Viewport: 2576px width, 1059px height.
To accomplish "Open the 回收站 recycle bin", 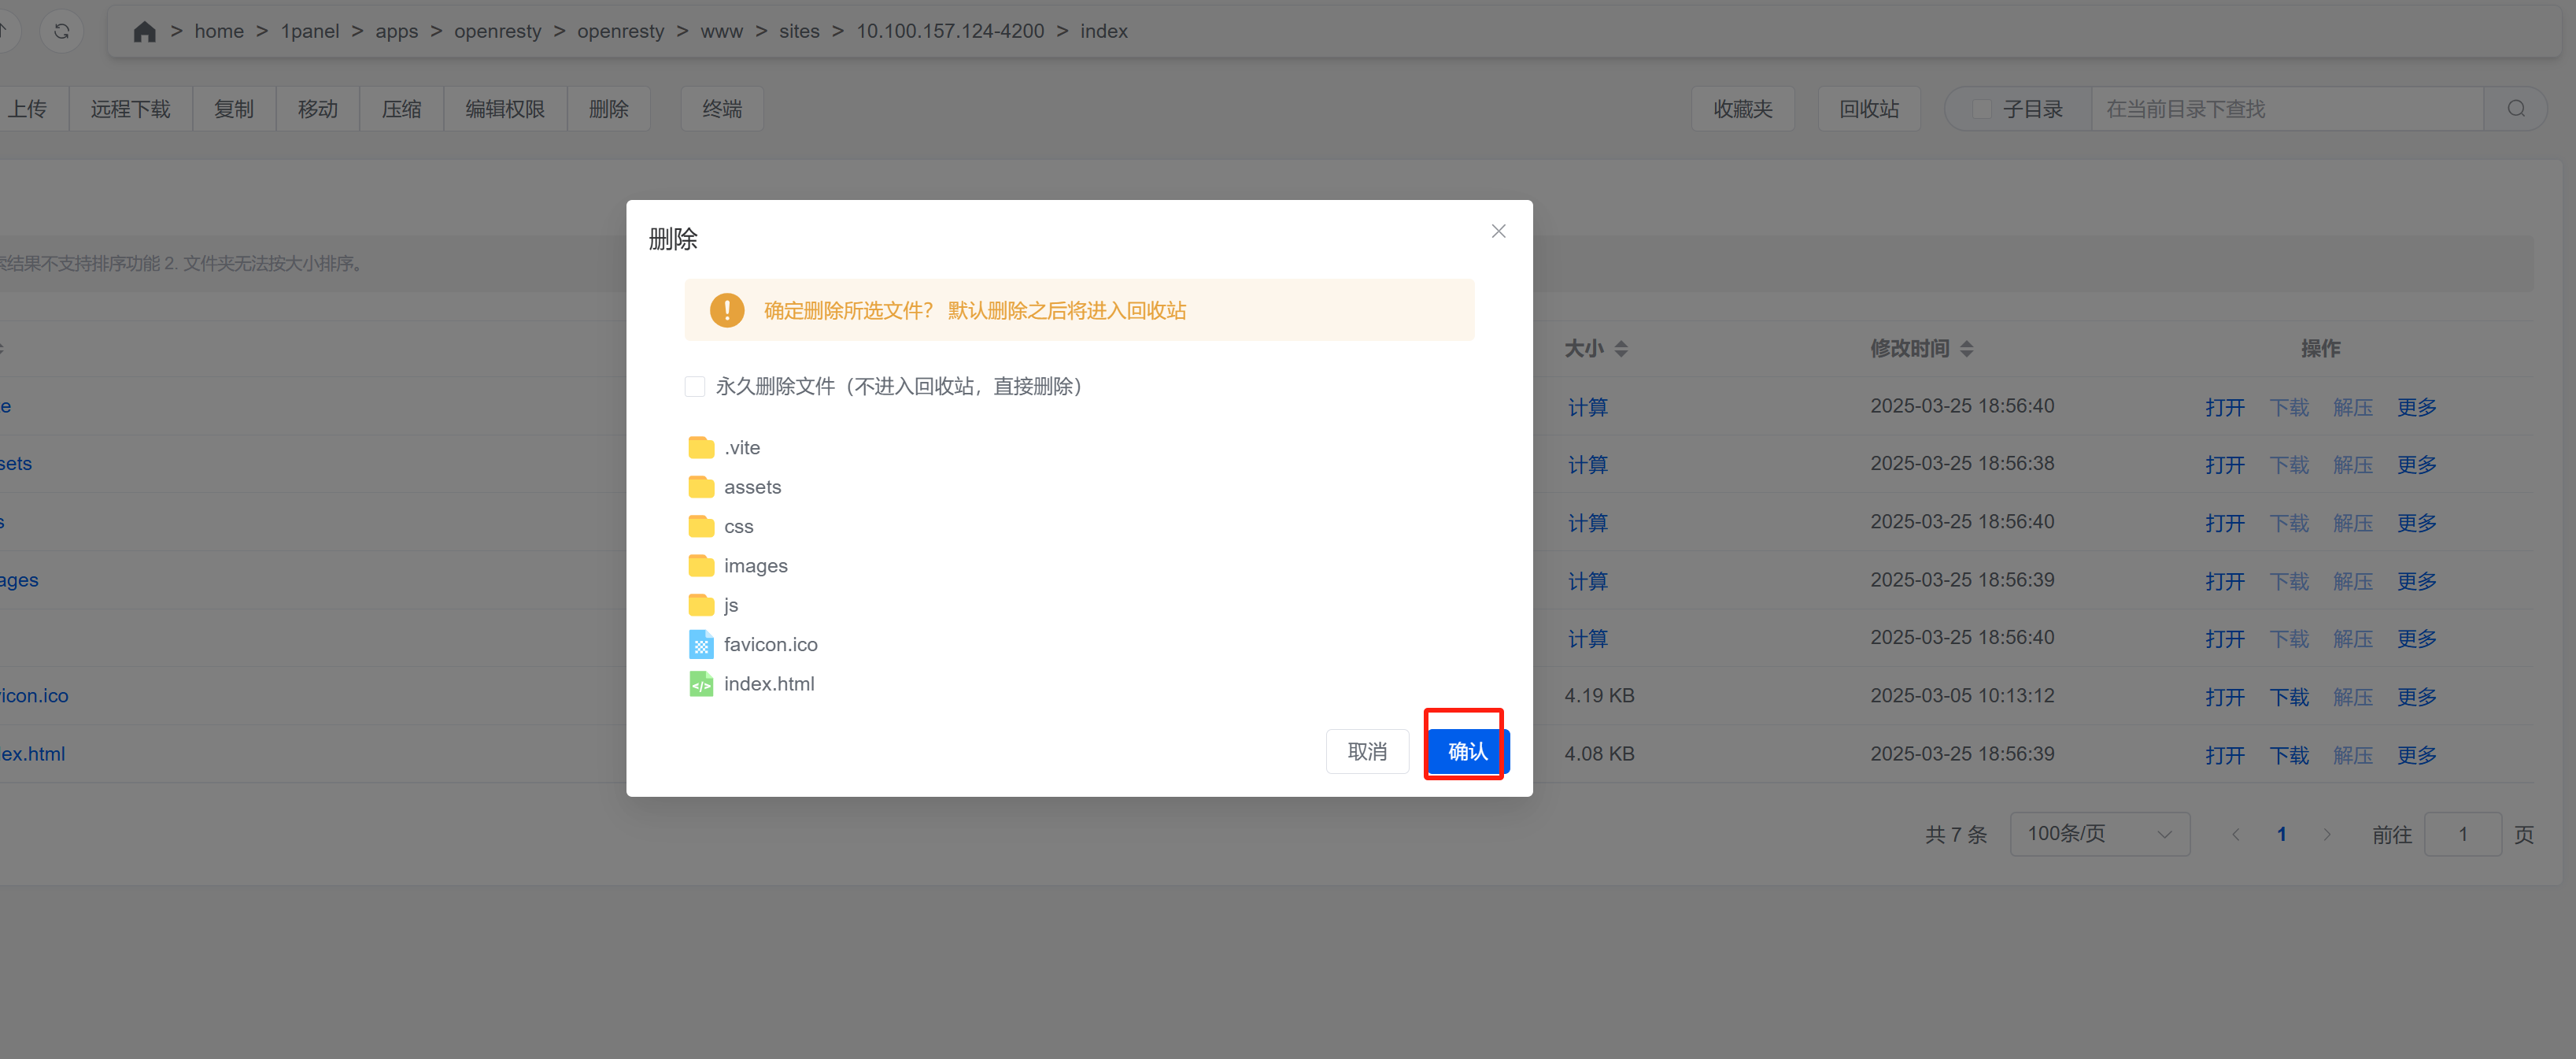I will pyautogui.click(x=1868, y=109).
